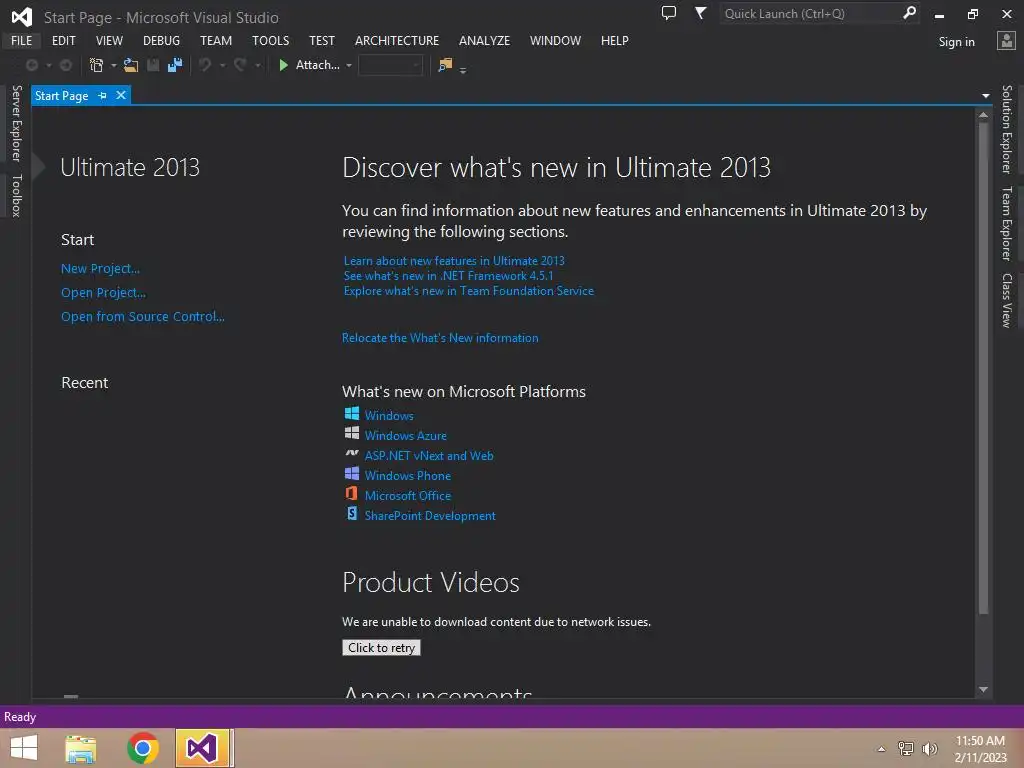Open the empty solution configurations combo box
Viewport: 1024px width, 768px height.
pyautogui.click(x=391, y=65)
